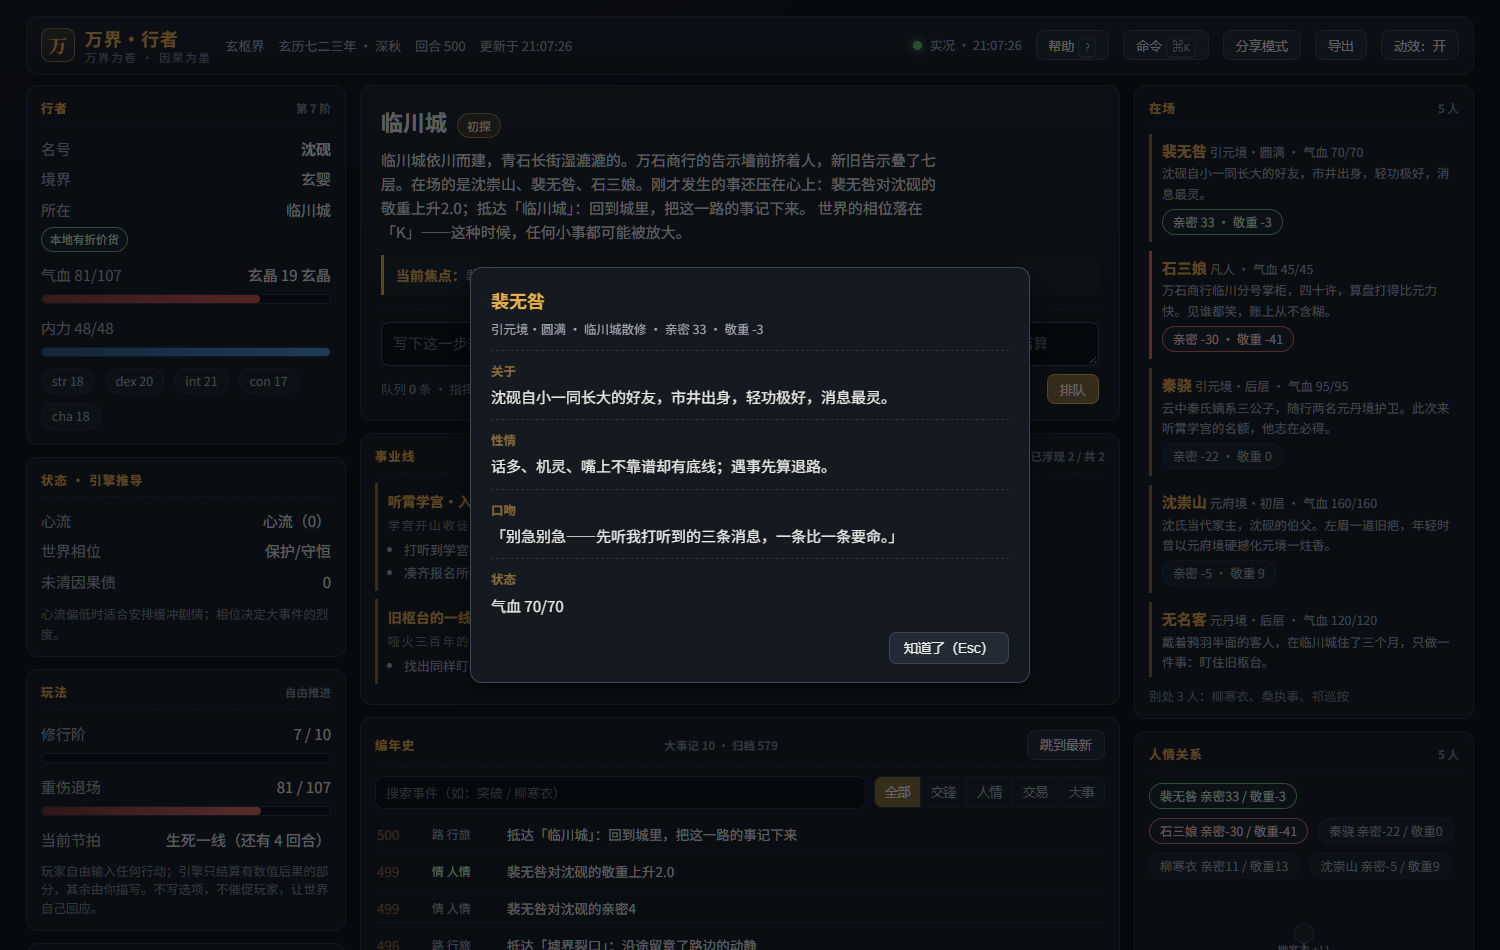Select 秦骁's name in the 在场 list
Screen dimensions: 1500x950
click(1177, 386)
